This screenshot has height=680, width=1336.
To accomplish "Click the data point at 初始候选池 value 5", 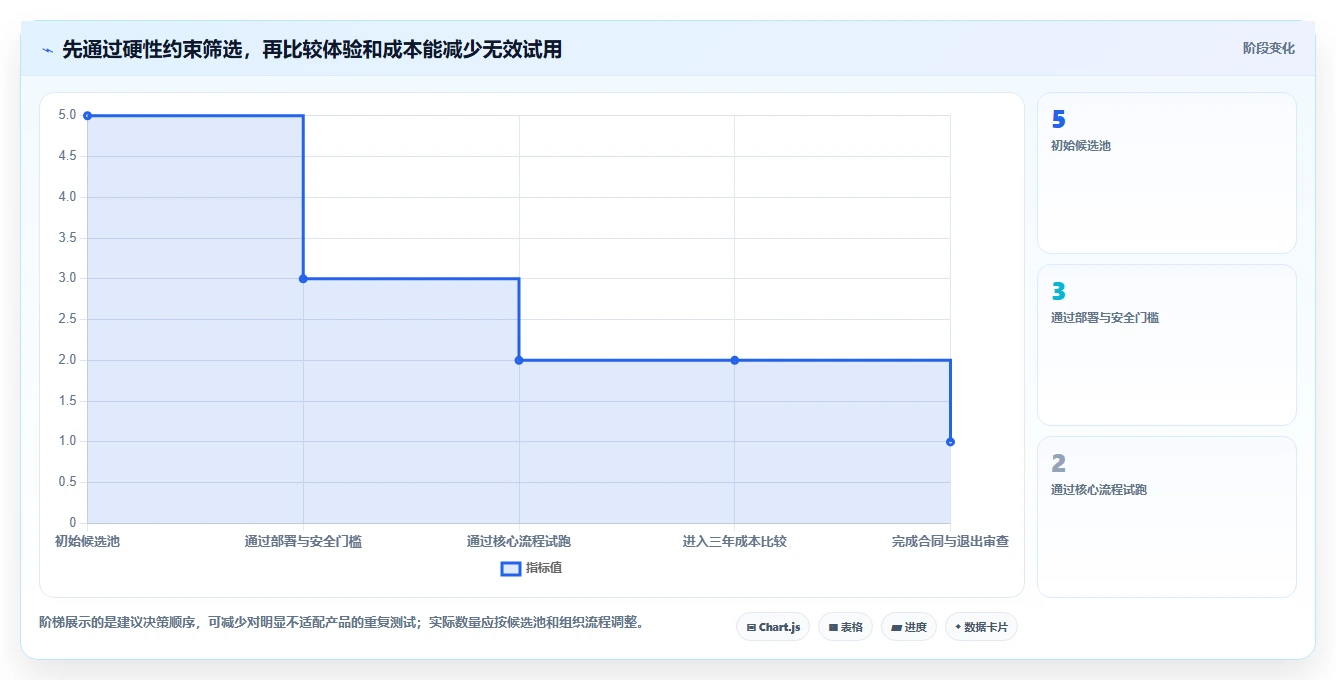I will pos(87,116).
